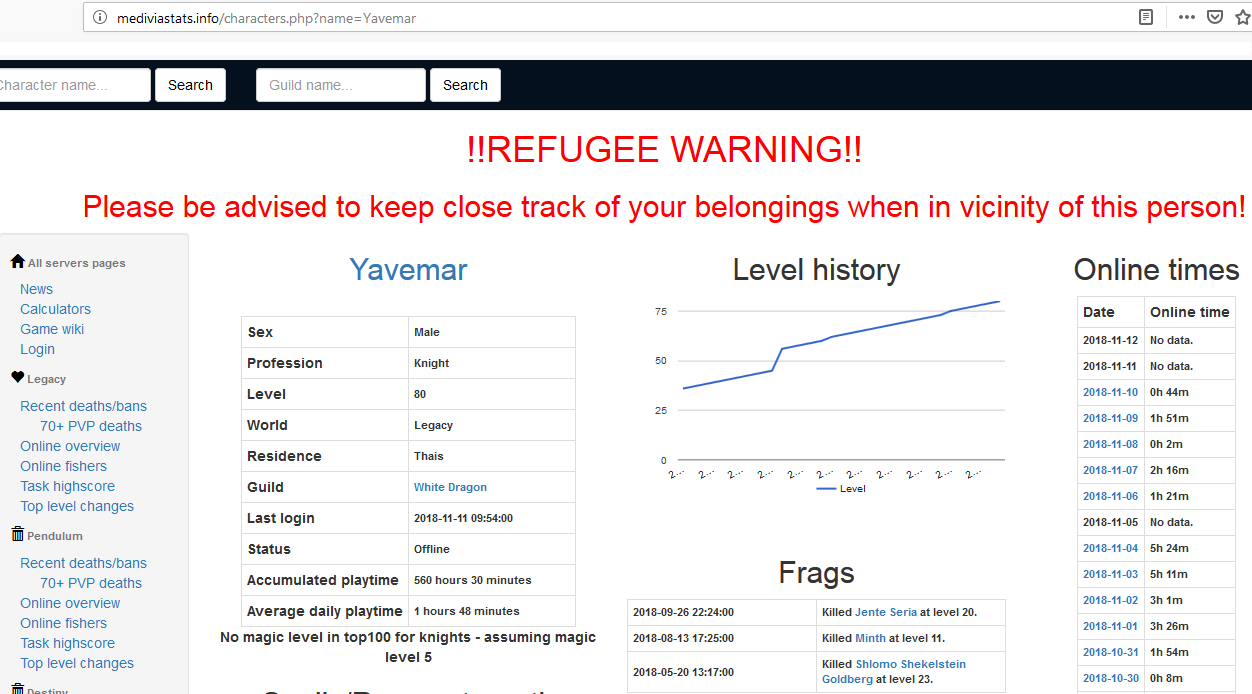This screenshot has width=1252, height=694.
Task: Open the Login link in sidebar
Action: point(37,349)
